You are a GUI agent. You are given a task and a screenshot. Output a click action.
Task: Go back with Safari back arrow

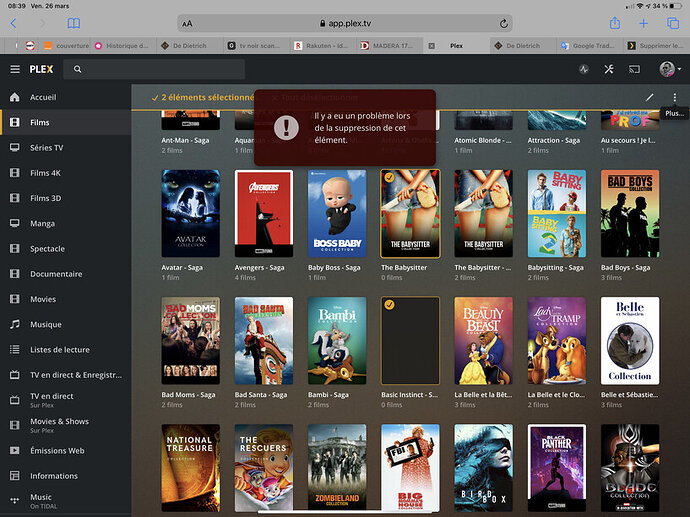pyautogui.click(x=13, y=23)
